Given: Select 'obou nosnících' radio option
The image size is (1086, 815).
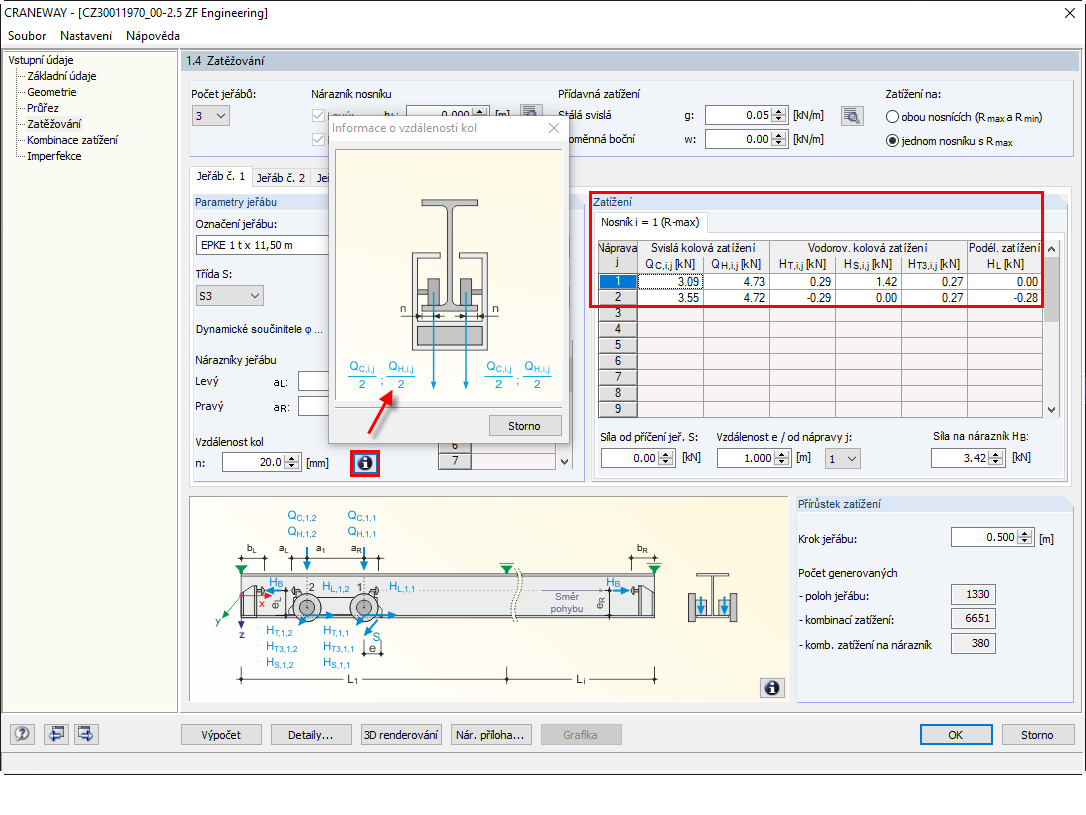Looking at the screenshot, I should tap(892, 117).
